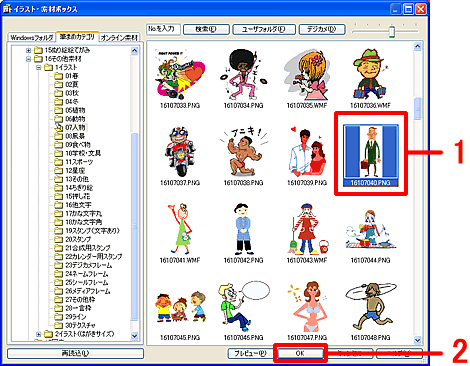
Task: Open the 15押し花 folder icon
Action: click(x=58, y=196)
